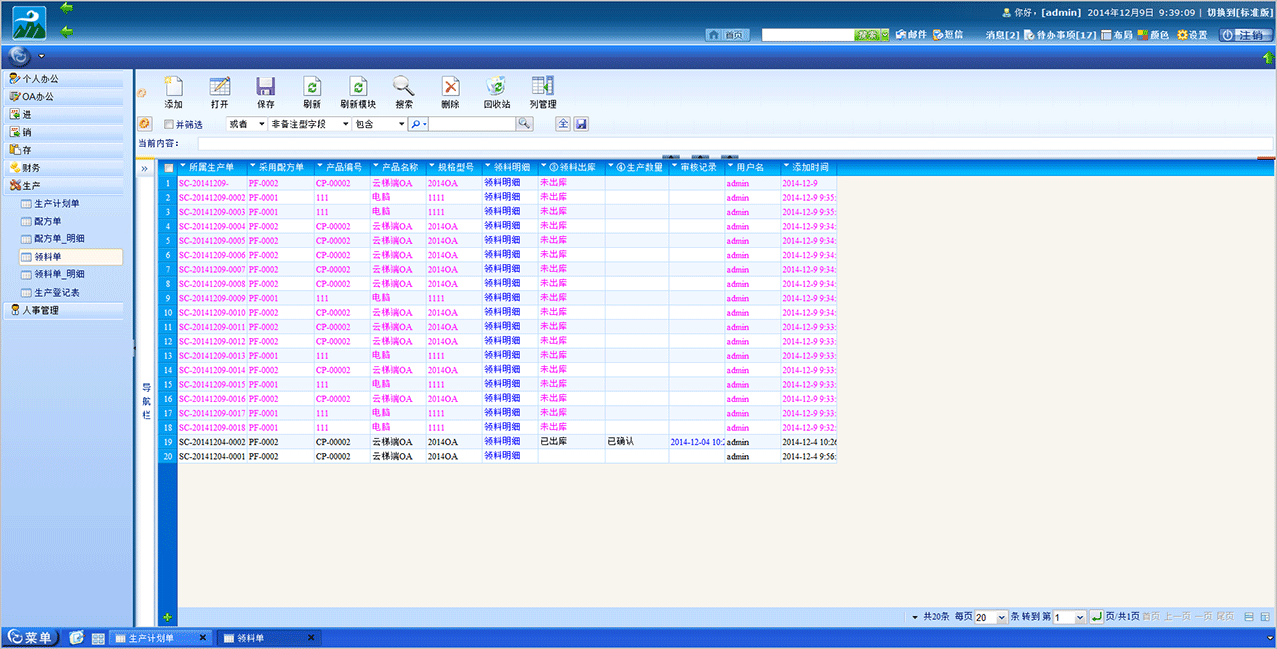The height and width of the screenshot is (649, 1277).
Task: Click the green plus icon at grid bottom
Action: (x=167, y=617)
